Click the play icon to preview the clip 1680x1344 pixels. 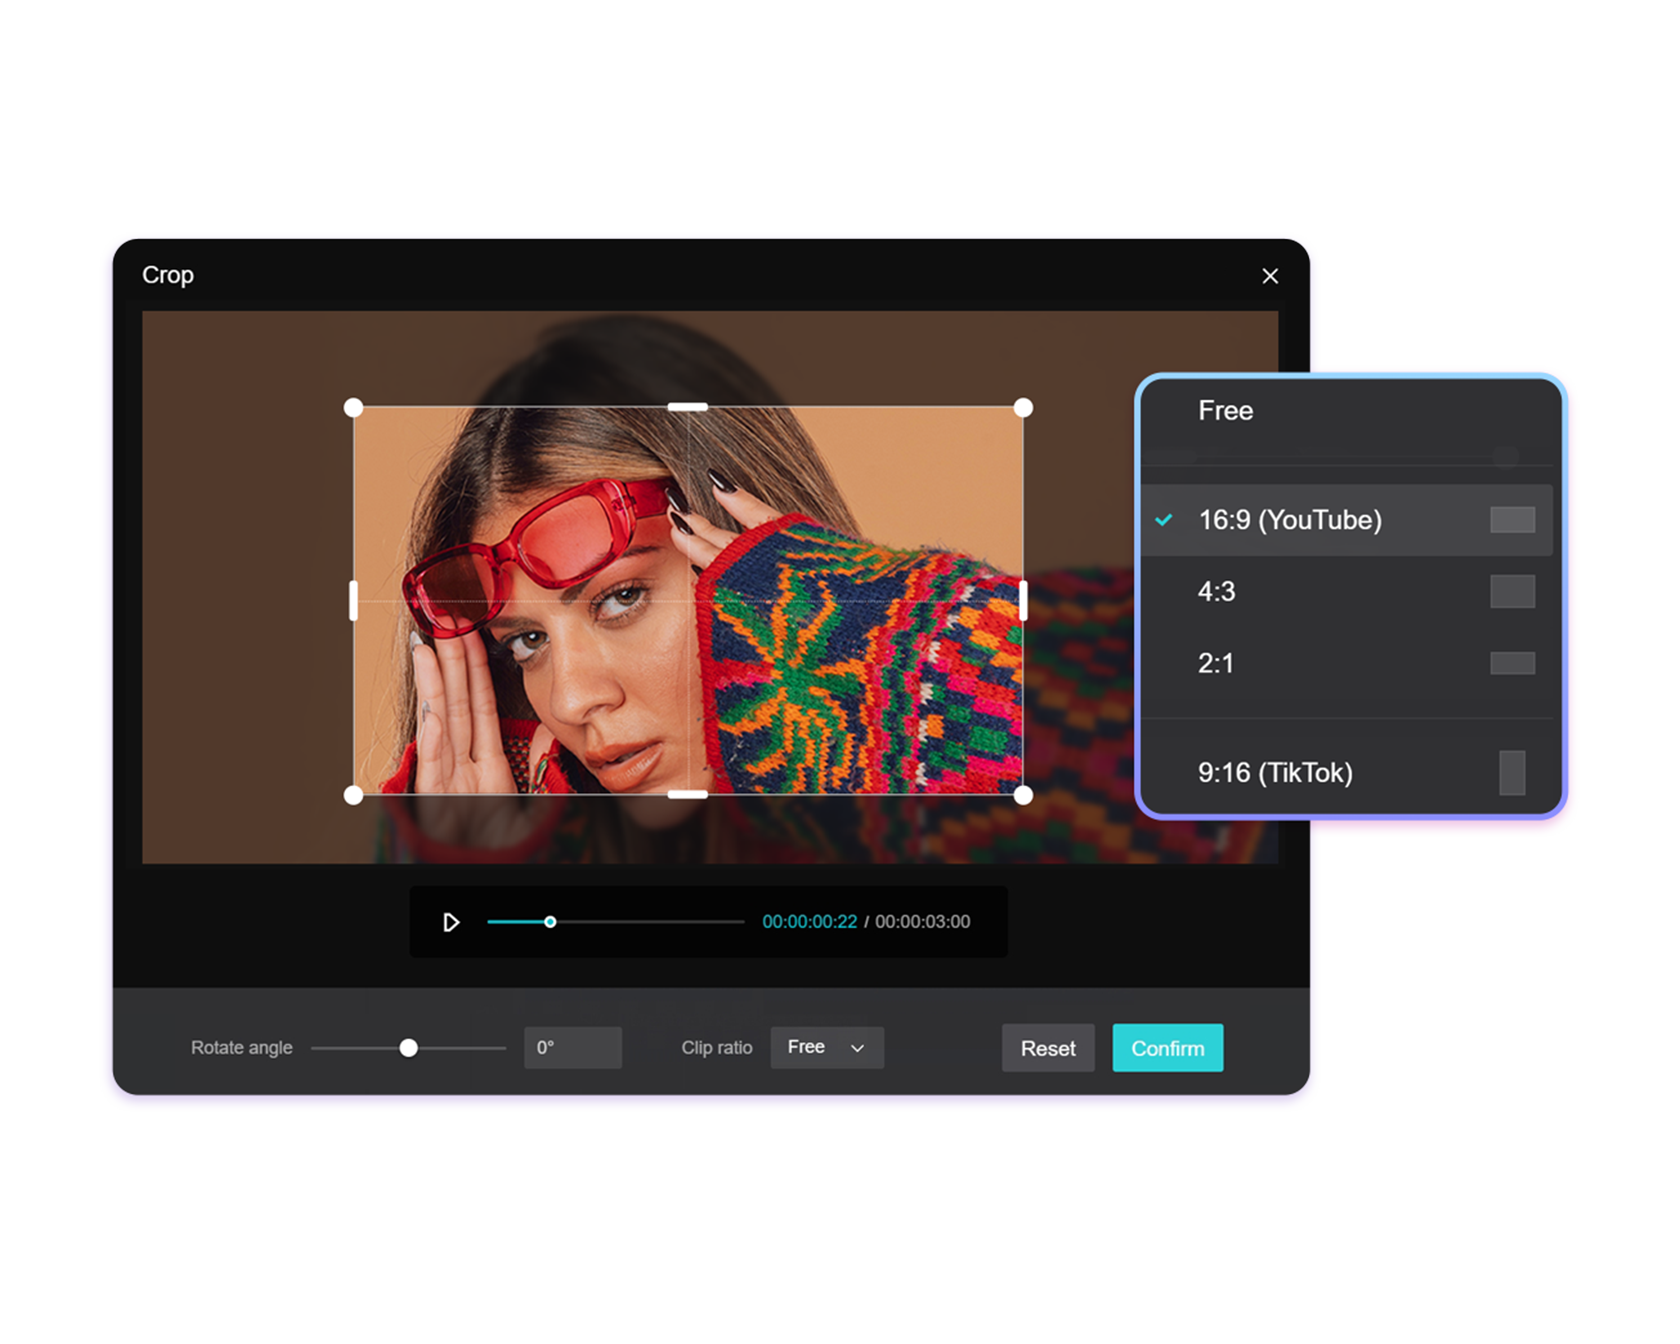tap(451, 922)
